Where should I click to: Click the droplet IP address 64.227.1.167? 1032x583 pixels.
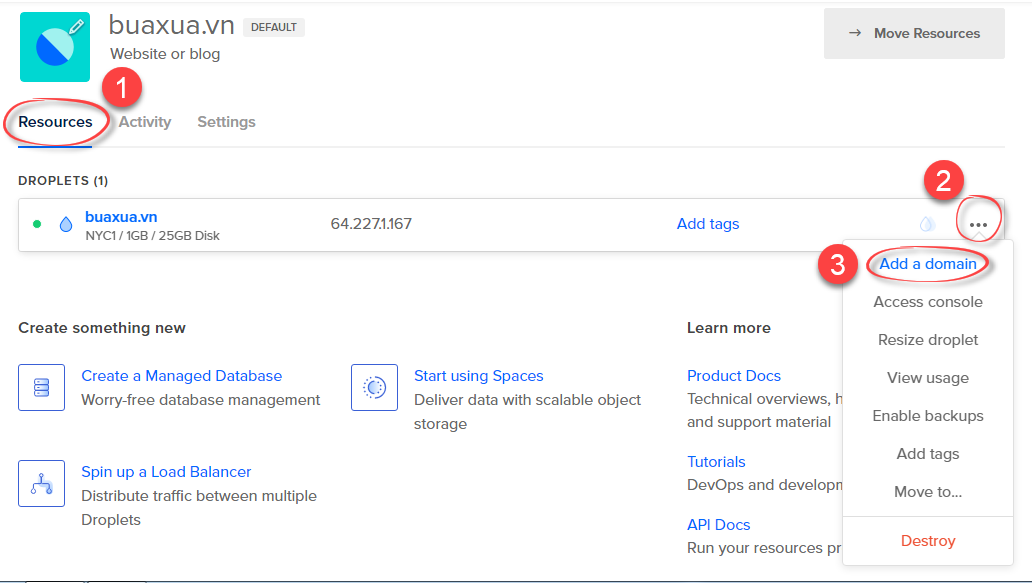tap(371, 224)
